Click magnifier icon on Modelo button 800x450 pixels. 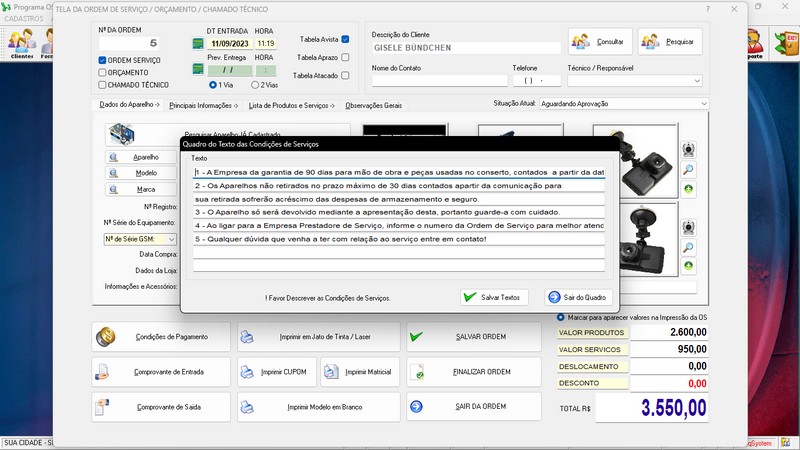pyautogui.click(x=114, y=173)
